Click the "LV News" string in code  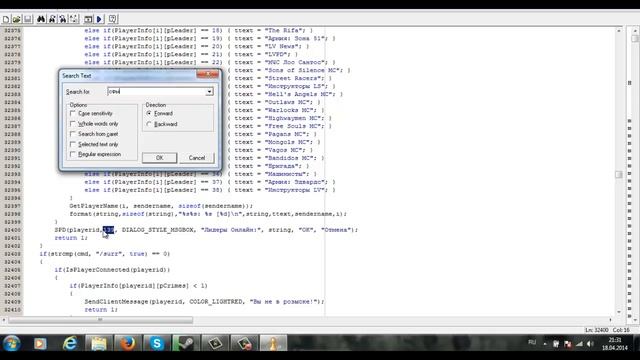tap(283, 47)
